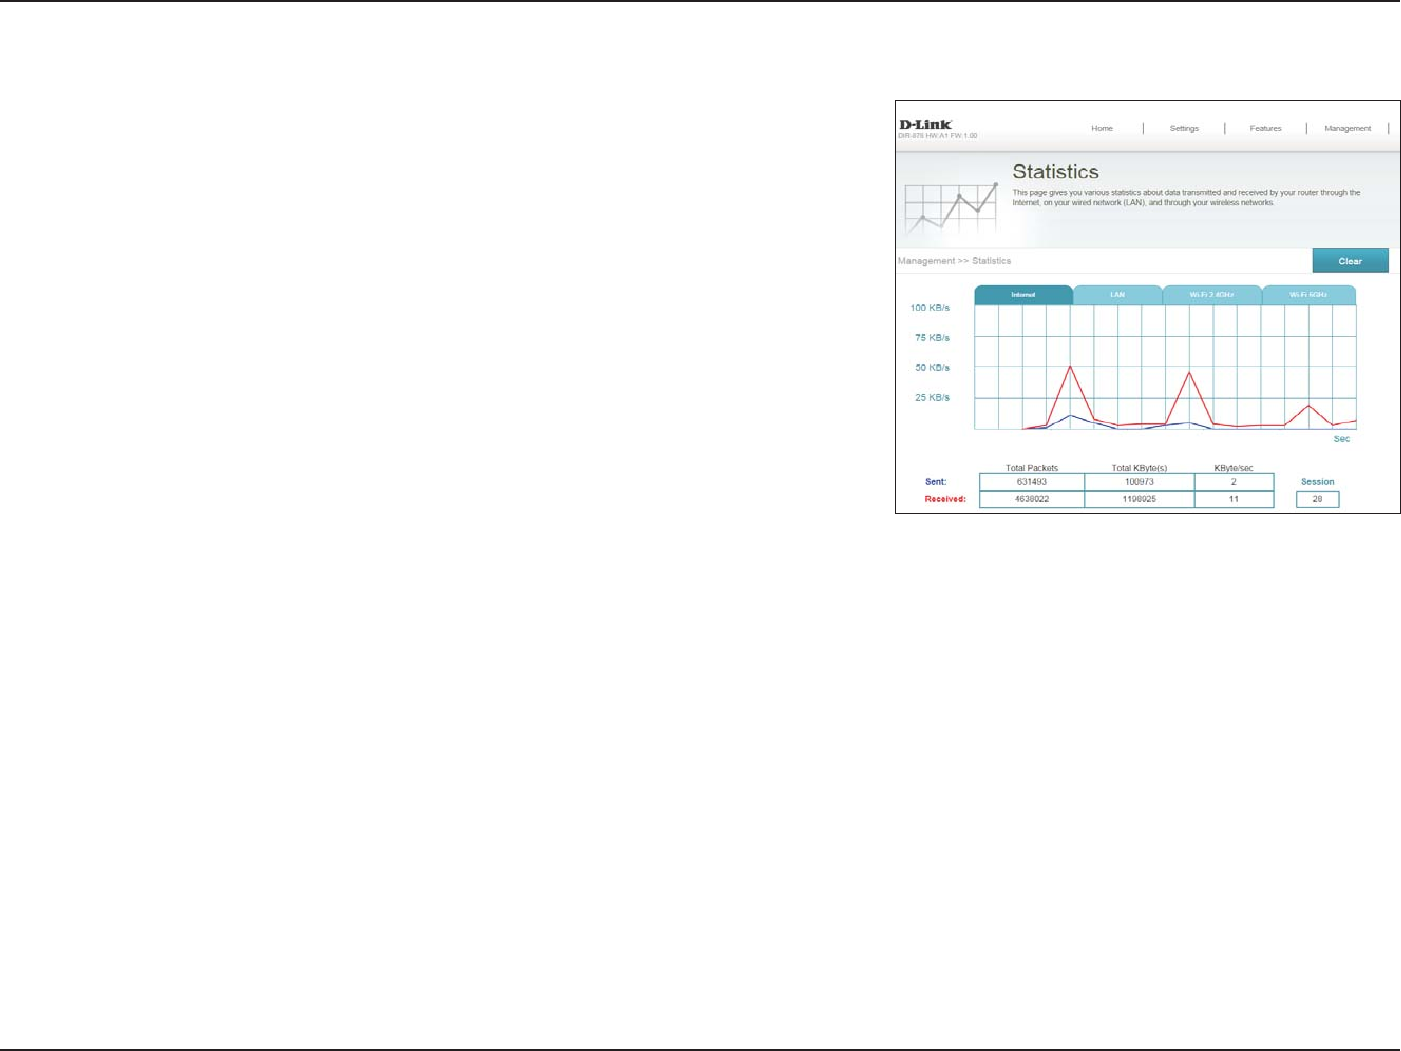Switch to the Wi-Fi 5GHz tab

click(x=1308, y=295)
